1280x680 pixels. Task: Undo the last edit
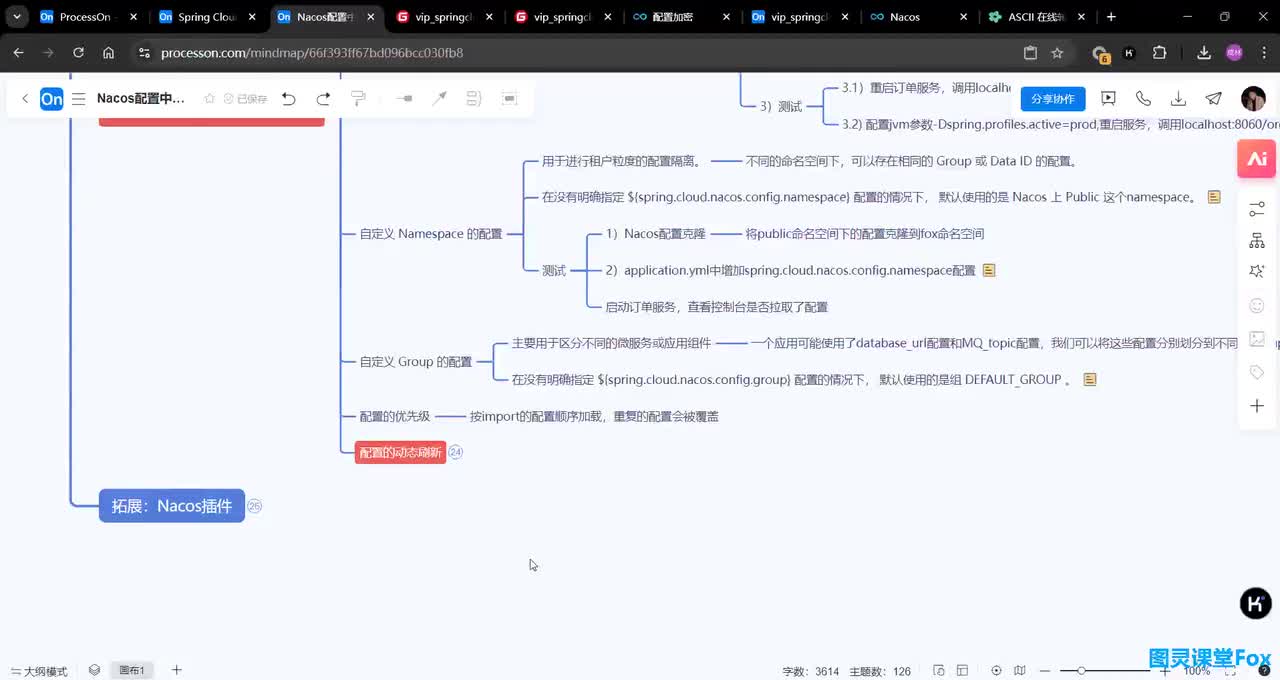289,98
